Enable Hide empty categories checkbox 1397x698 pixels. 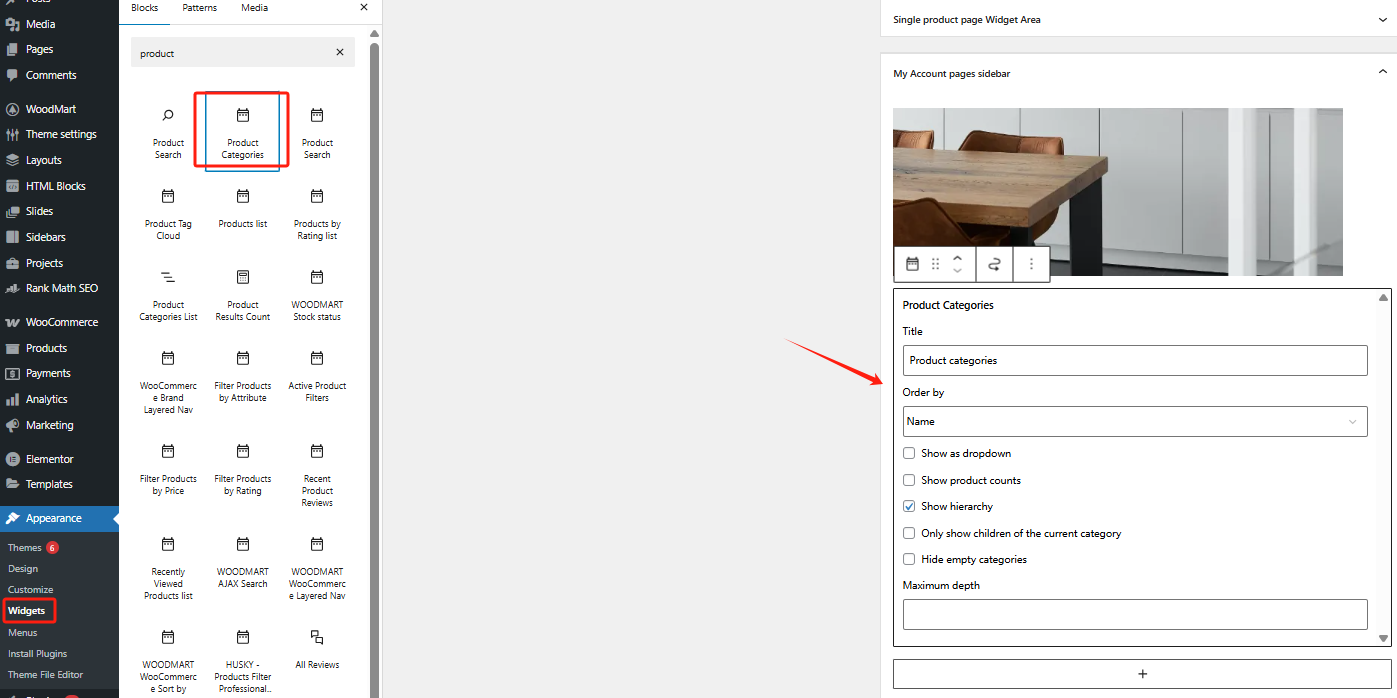tap(909, 559)
